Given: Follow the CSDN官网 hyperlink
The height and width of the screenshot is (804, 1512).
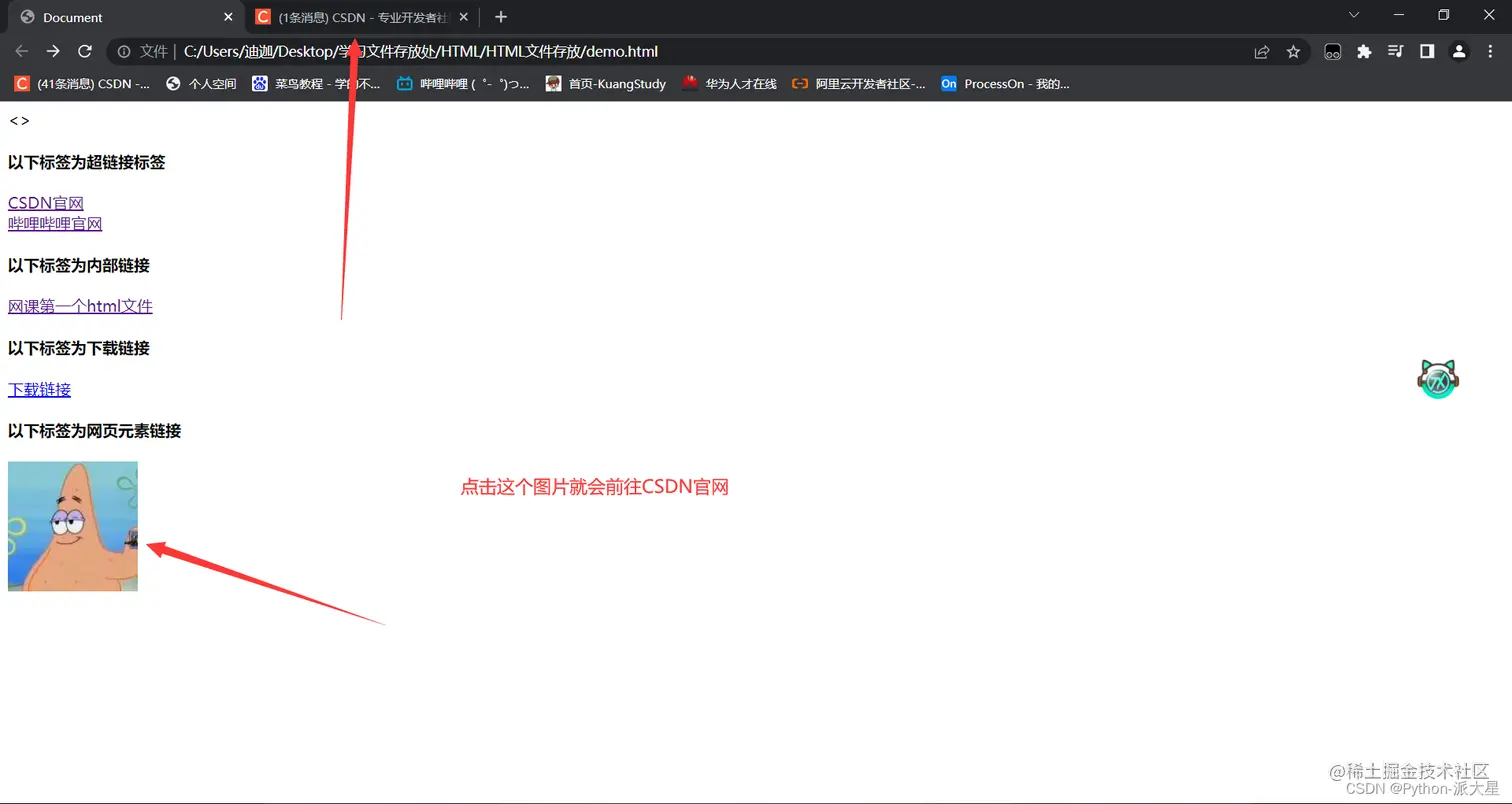Looking at the screenshot, I should click(x=46, y=203).
